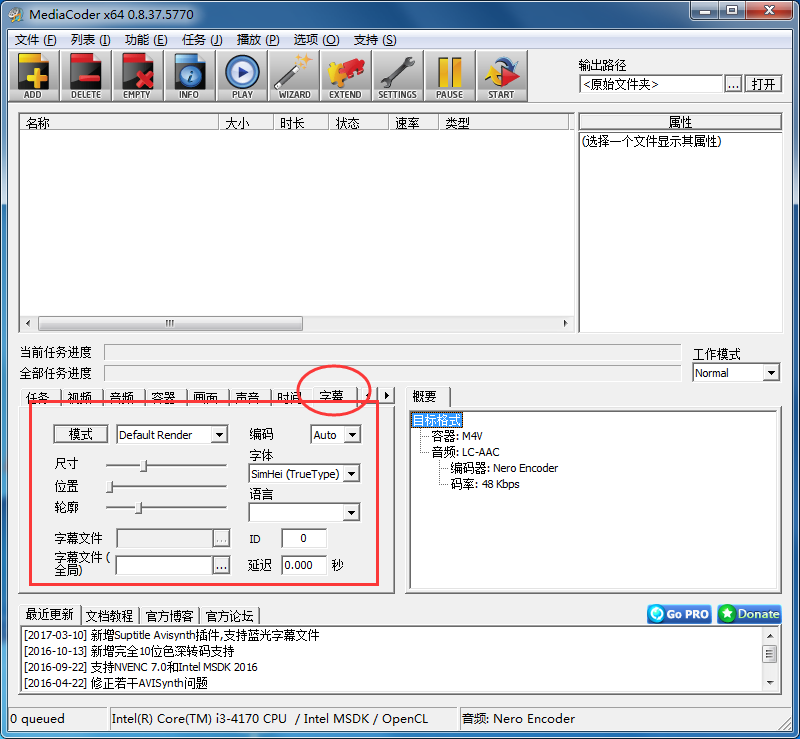
Task: Click the Go PRO button
Action: tap(678, 614)
